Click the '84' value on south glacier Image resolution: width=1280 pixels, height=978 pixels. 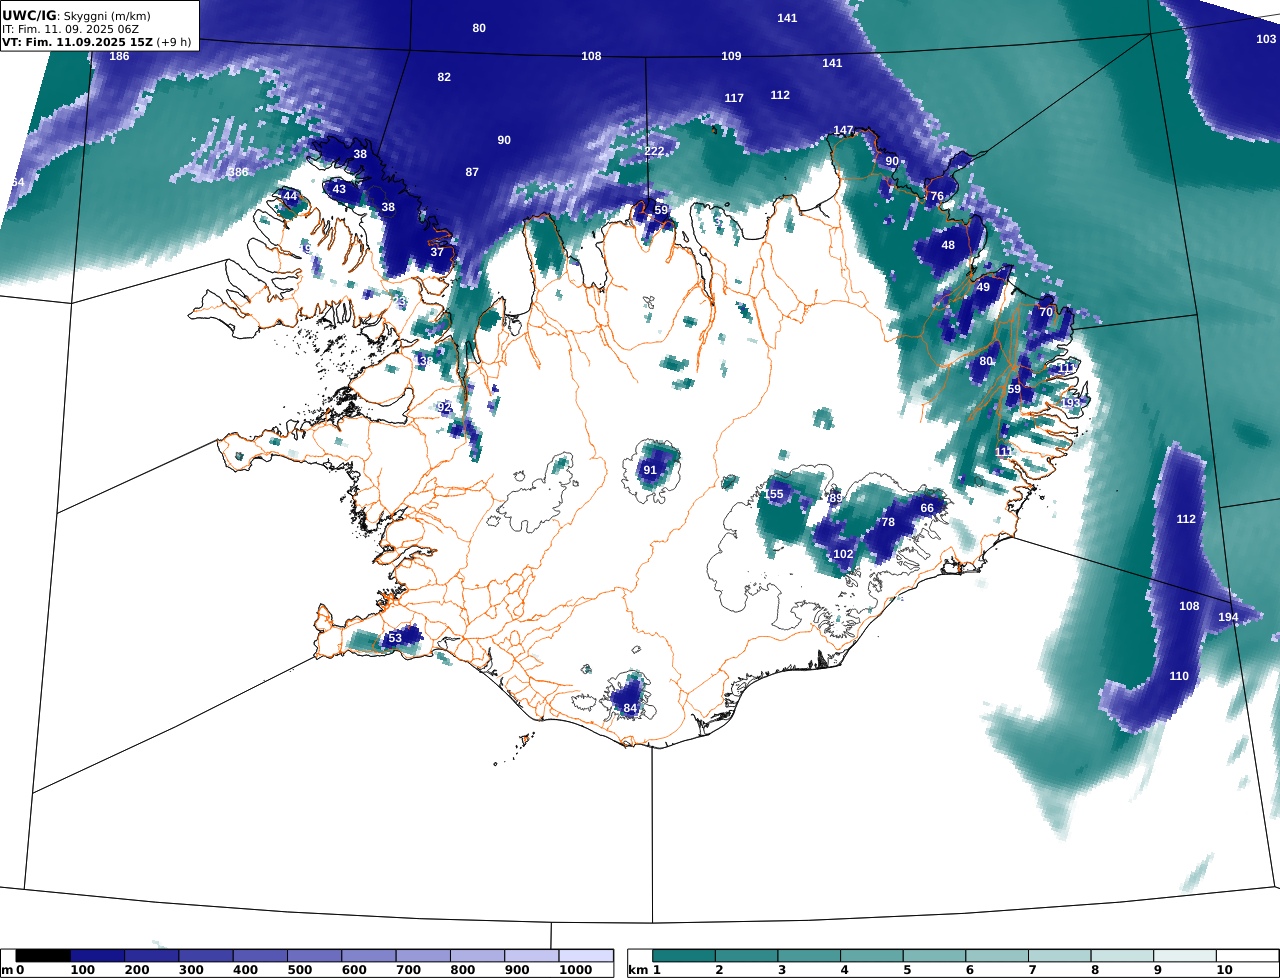[x=630, y=708]
